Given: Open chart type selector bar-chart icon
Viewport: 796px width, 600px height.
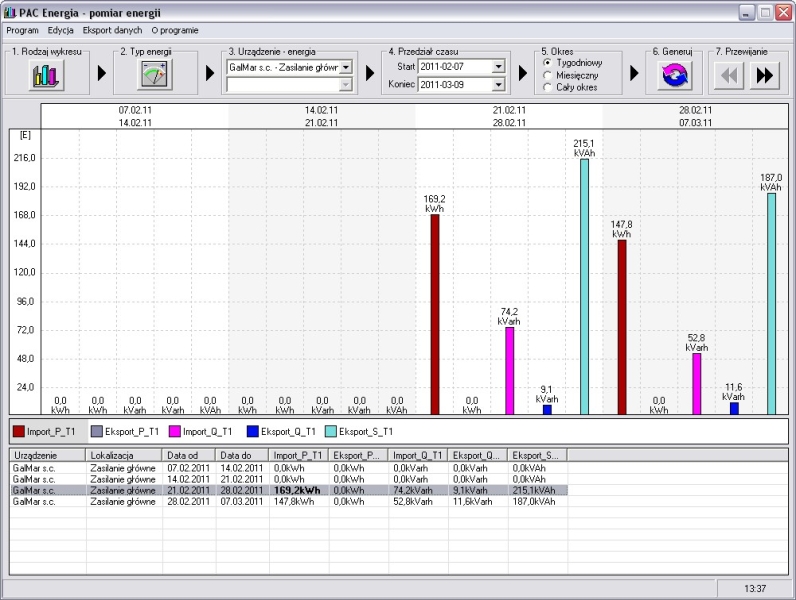Looking at the screenshot, I should (46, 75).
